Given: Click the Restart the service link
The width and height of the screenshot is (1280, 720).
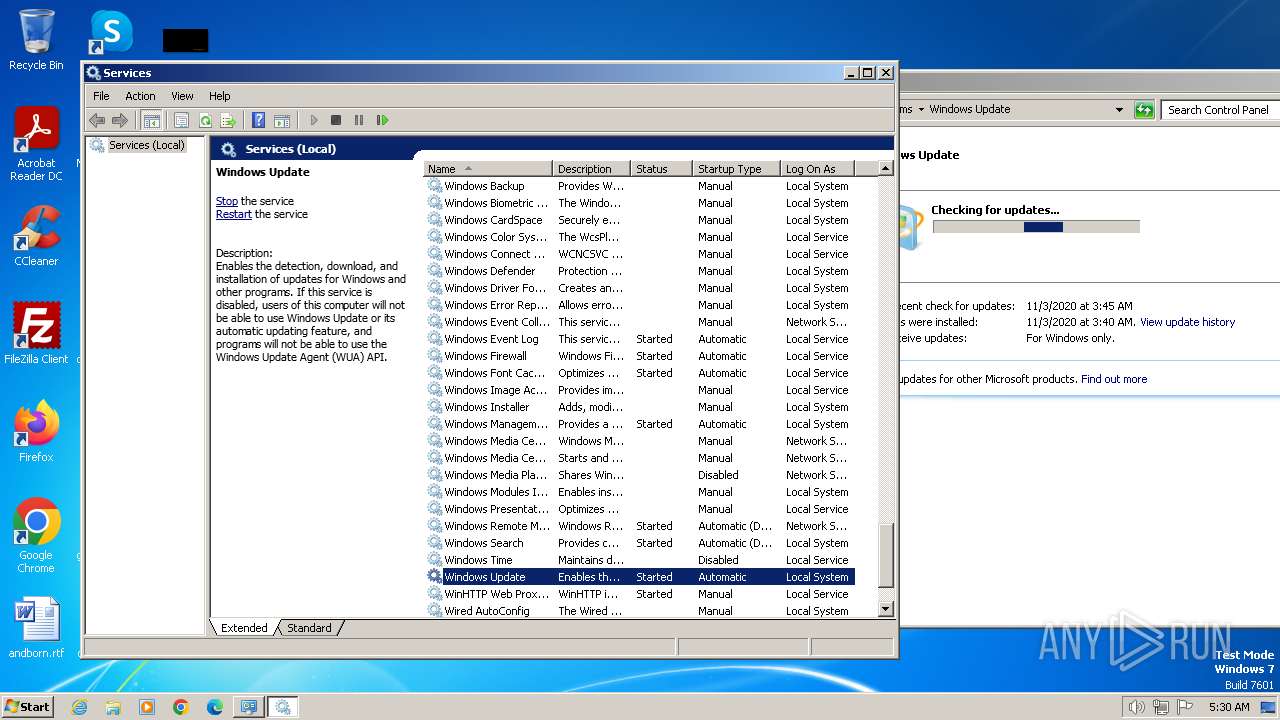Looking at the screenshot, I should click(234, 214).
